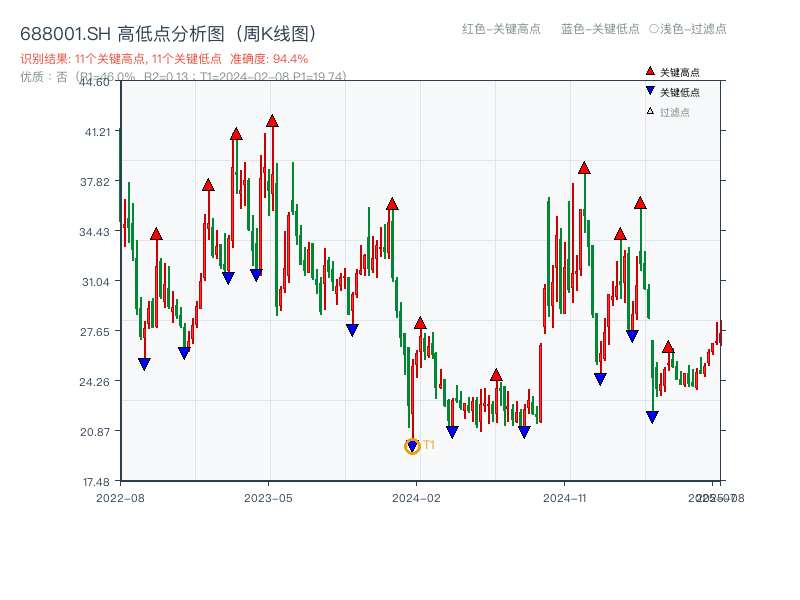Click the highest red triangle at the chart's top peak
This screenshot has height=600, width=800.
click(x=272, y=122)
